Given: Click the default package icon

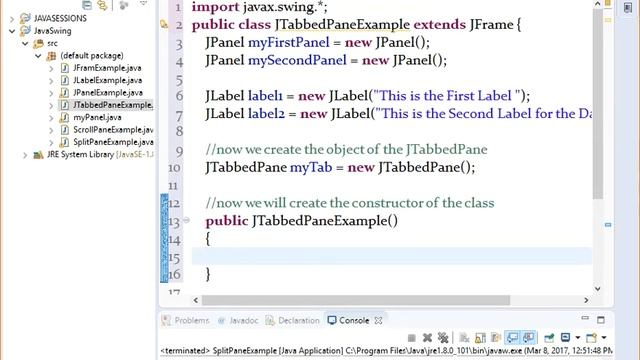Looking at the screenshot, I should pos(51,56).
